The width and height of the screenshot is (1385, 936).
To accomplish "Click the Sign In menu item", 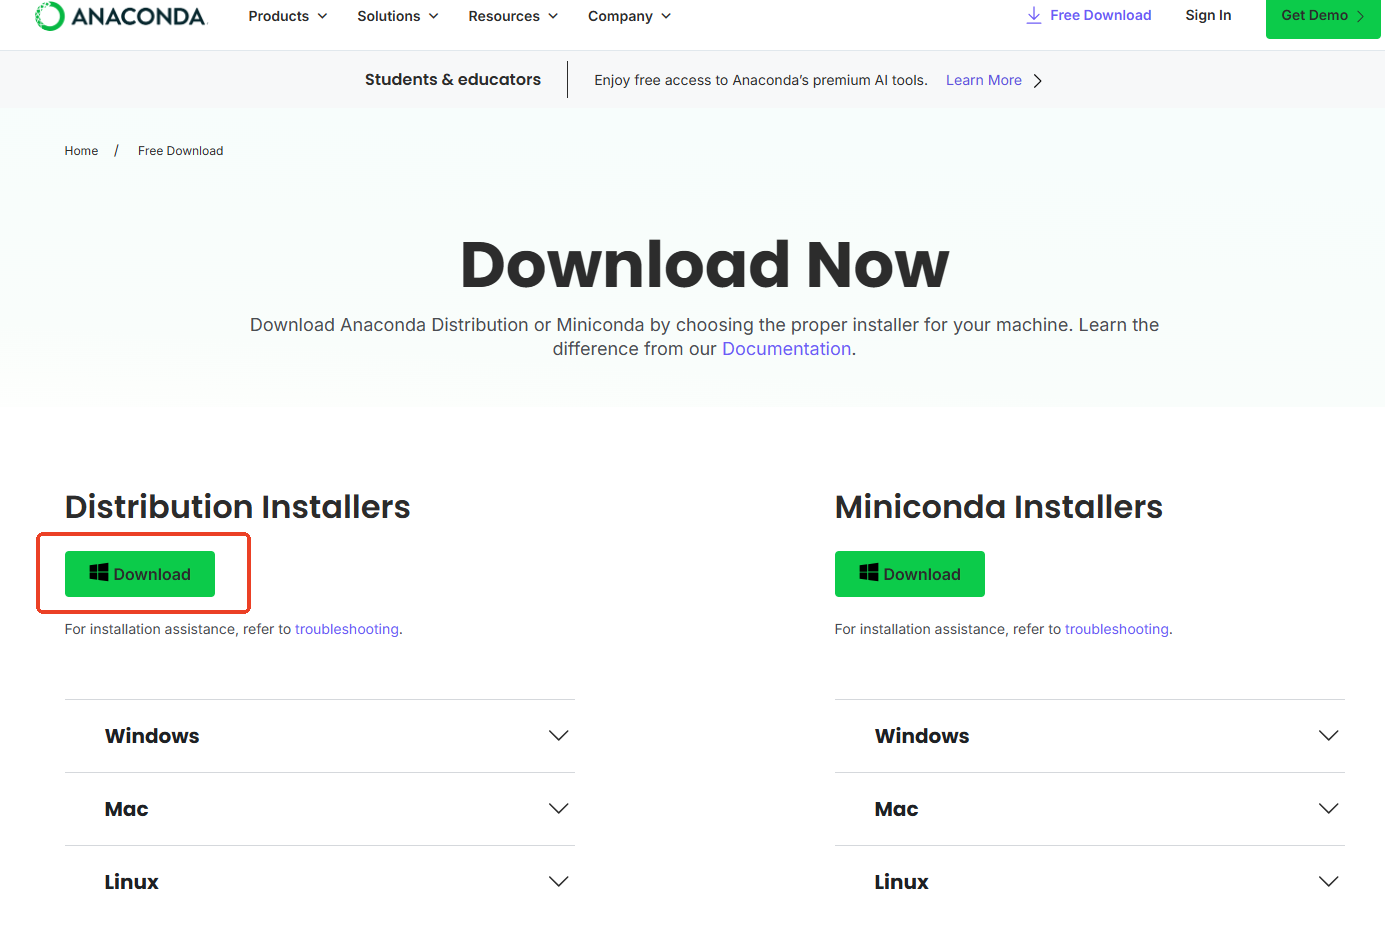I will pos(1208,15).
